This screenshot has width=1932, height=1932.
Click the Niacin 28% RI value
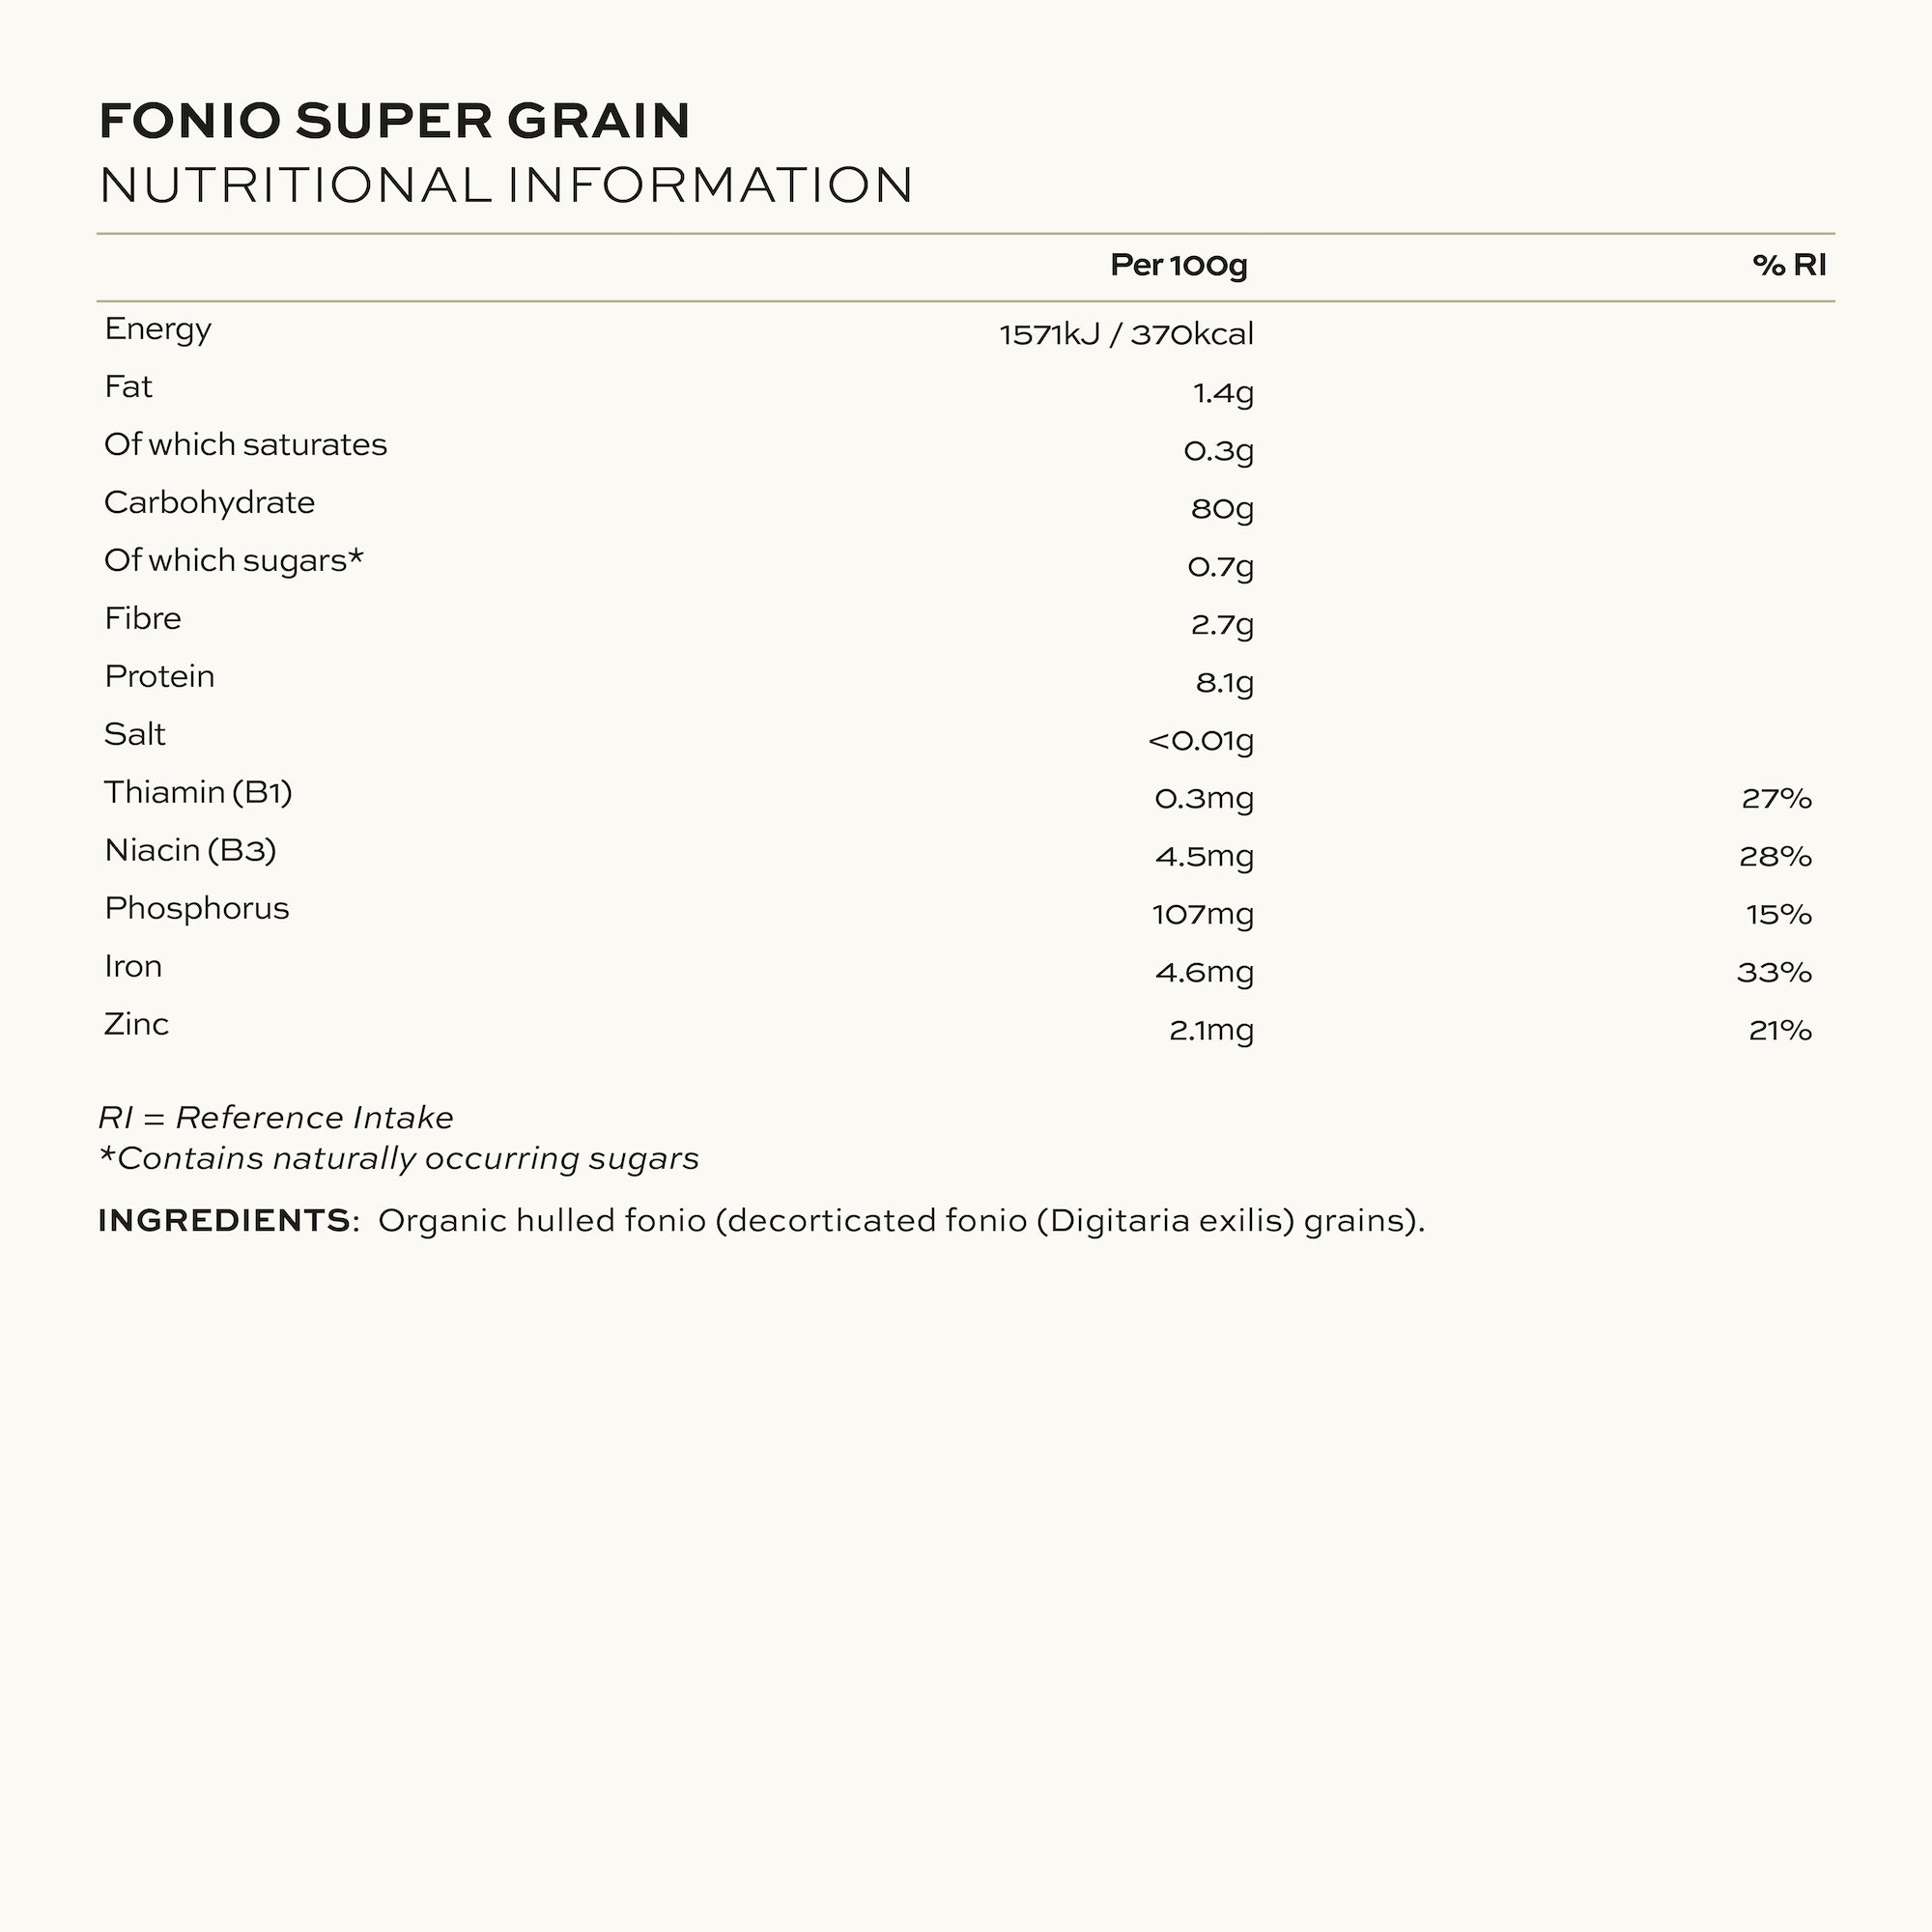click(1775, 857)
